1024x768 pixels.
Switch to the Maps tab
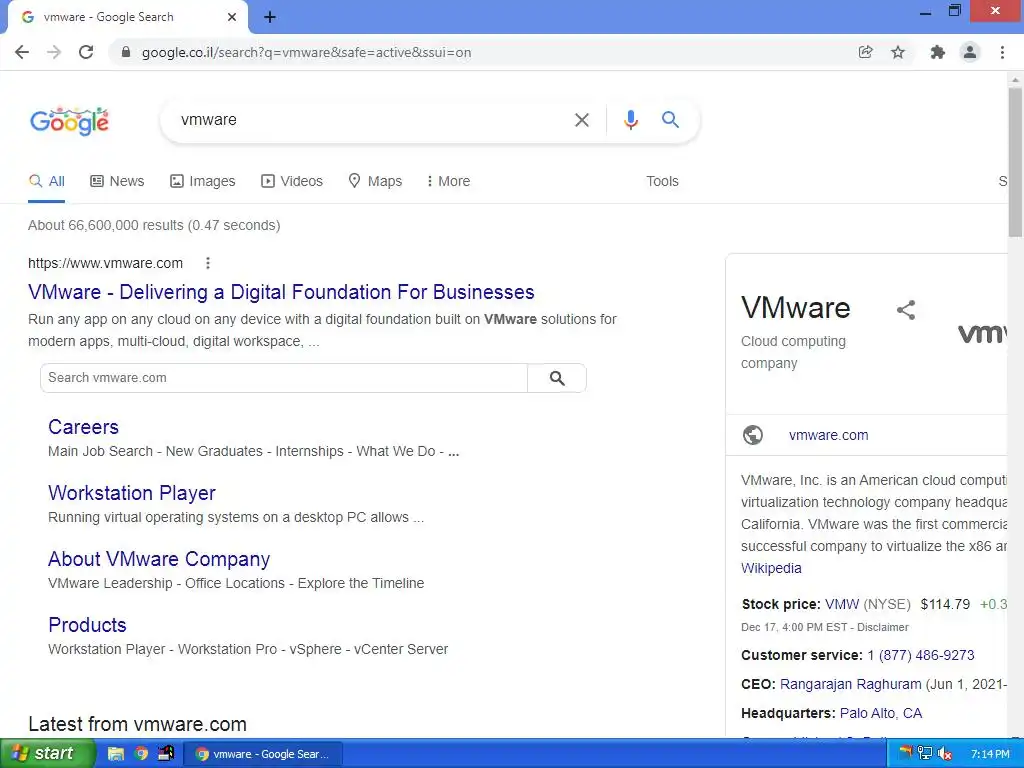(375, 182)
